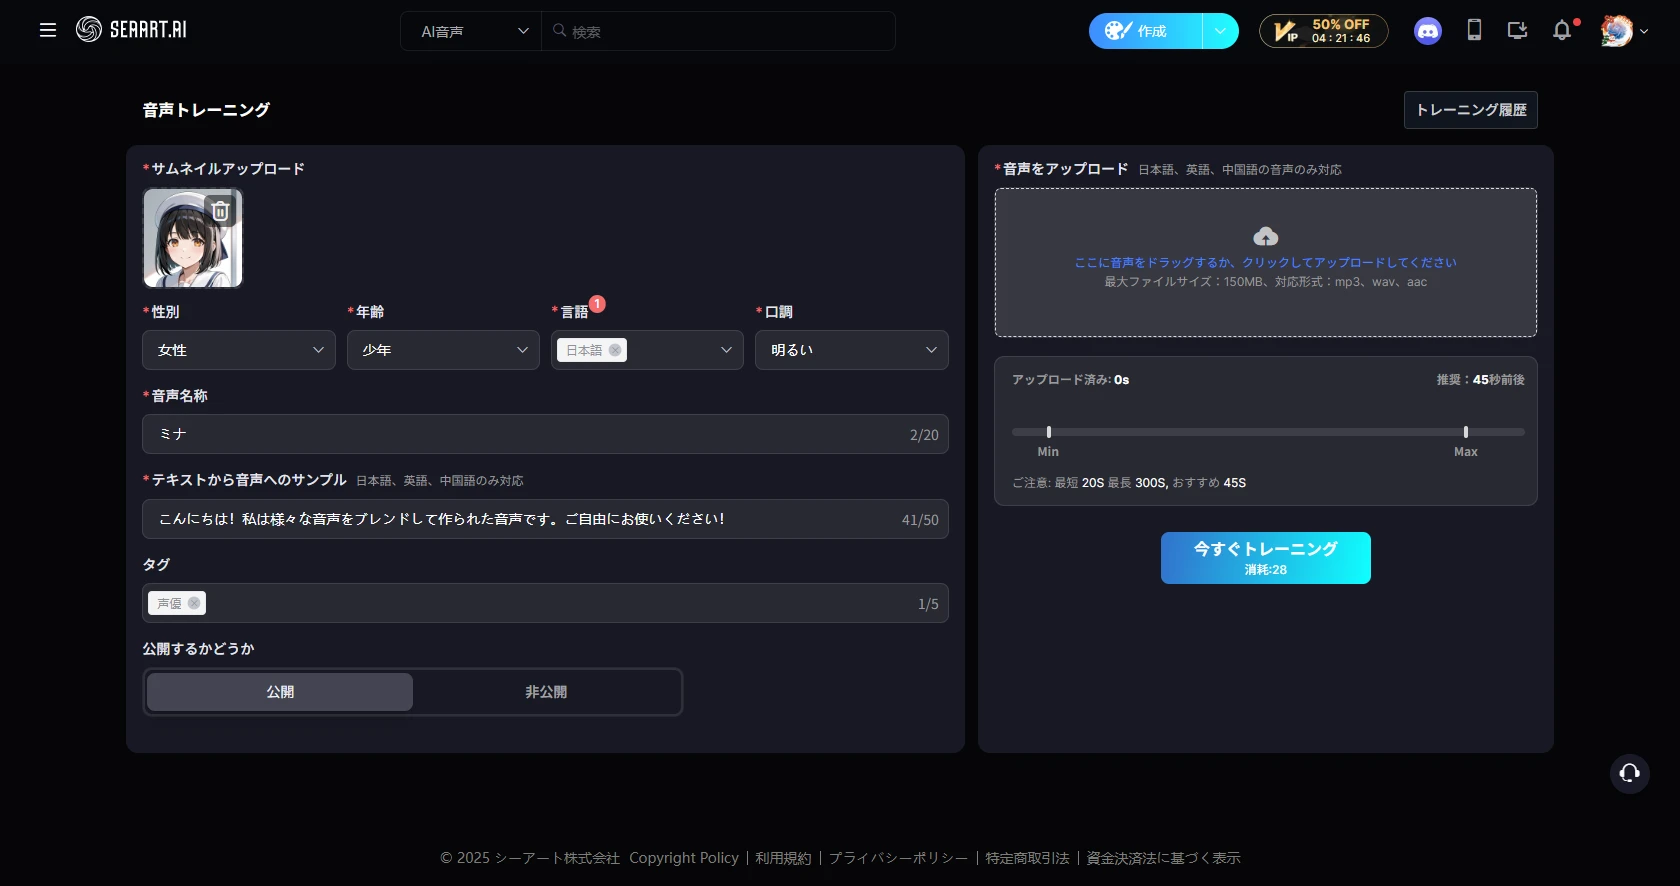Screen dimensions: 1680x886
Task: Start training with 今すぐトレーニング button
Action: pos(1265,558)
